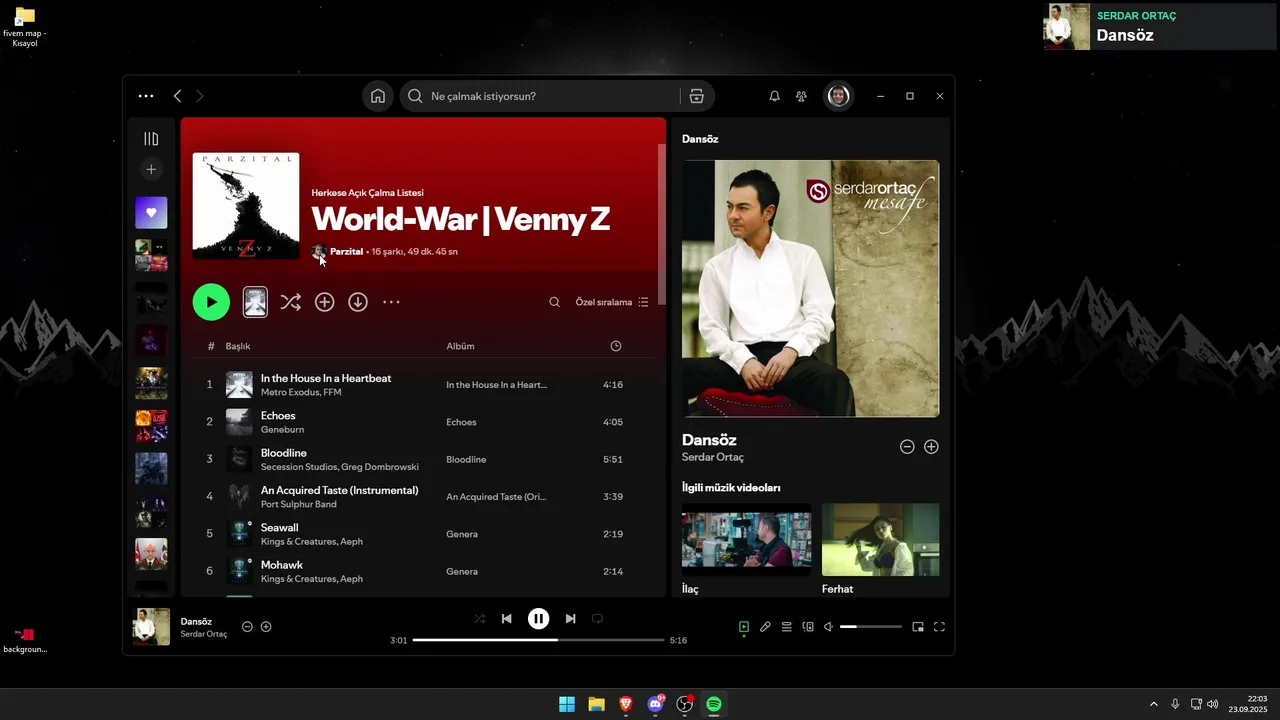Add Dansöz to library from side panel
Screen dimensions: 1280x720
pyautogui.click(x=931, y=447)
